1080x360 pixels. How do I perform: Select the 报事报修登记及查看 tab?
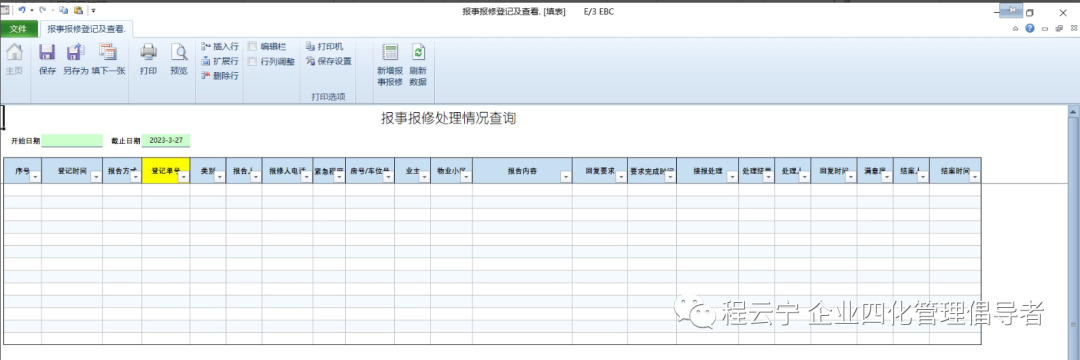click(x=86, y=29)
